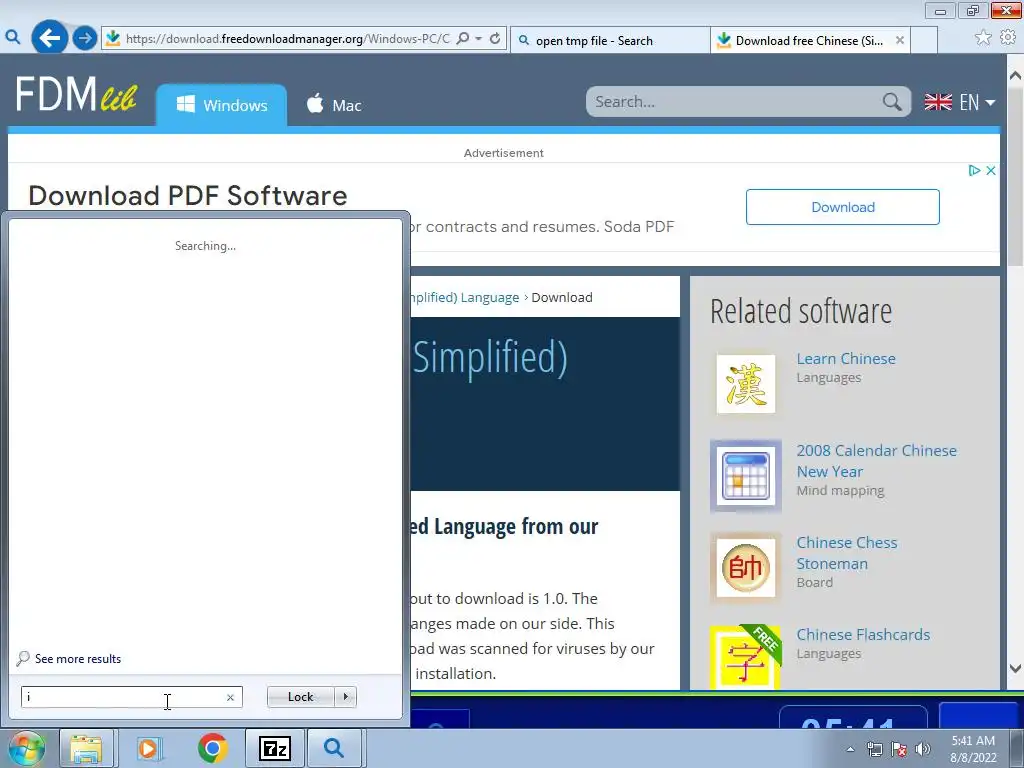This screenshot has height=768, width=1024.
Task: Select the Windows platform tab
Action: (221, 105)
